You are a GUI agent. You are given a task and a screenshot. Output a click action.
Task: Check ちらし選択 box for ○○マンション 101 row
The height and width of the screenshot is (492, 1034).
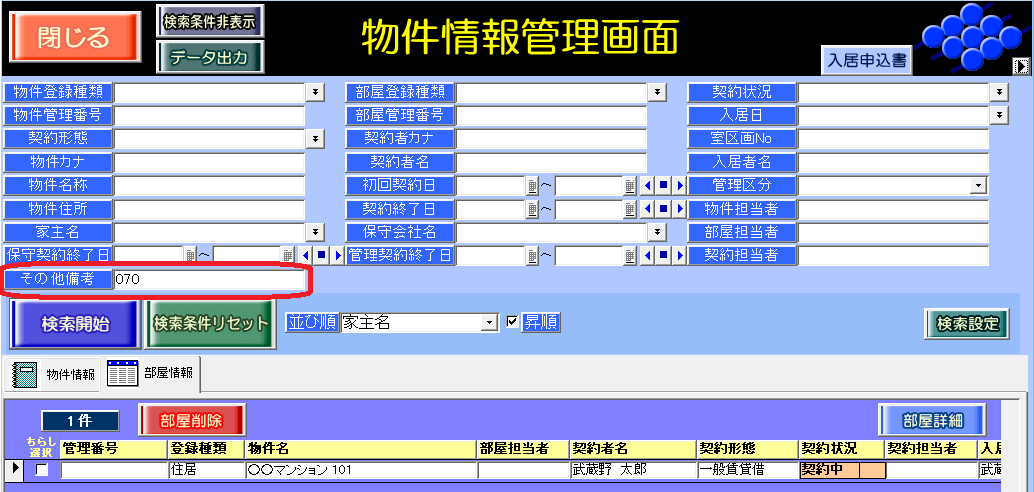tap(42, 470)
